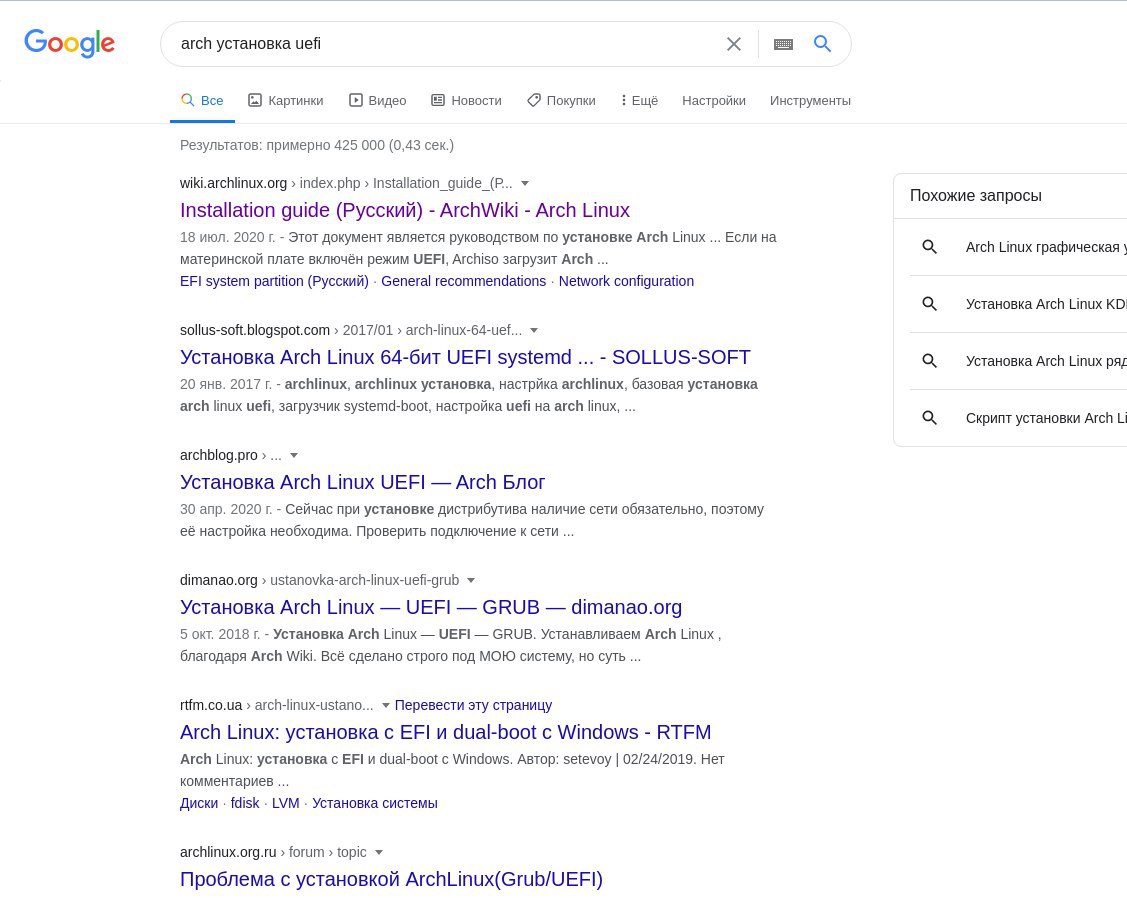The width and height of the screenshot is (1127, 898).
Task: Open 'Установка Arch Linux 64-бит UEFI systemd' result
Action: tap(465, 357)
